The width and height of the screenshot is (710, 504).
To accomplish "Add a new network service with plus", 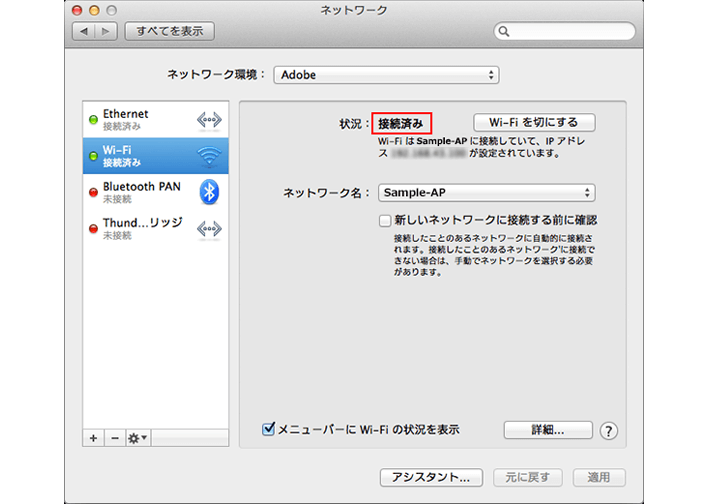I will point(94,438).
